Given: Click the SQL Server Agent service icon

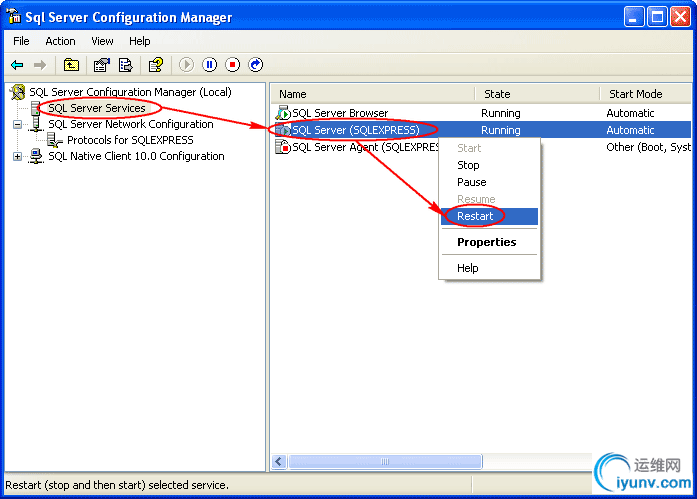Looking at the screenshot, I should point(283,147).
